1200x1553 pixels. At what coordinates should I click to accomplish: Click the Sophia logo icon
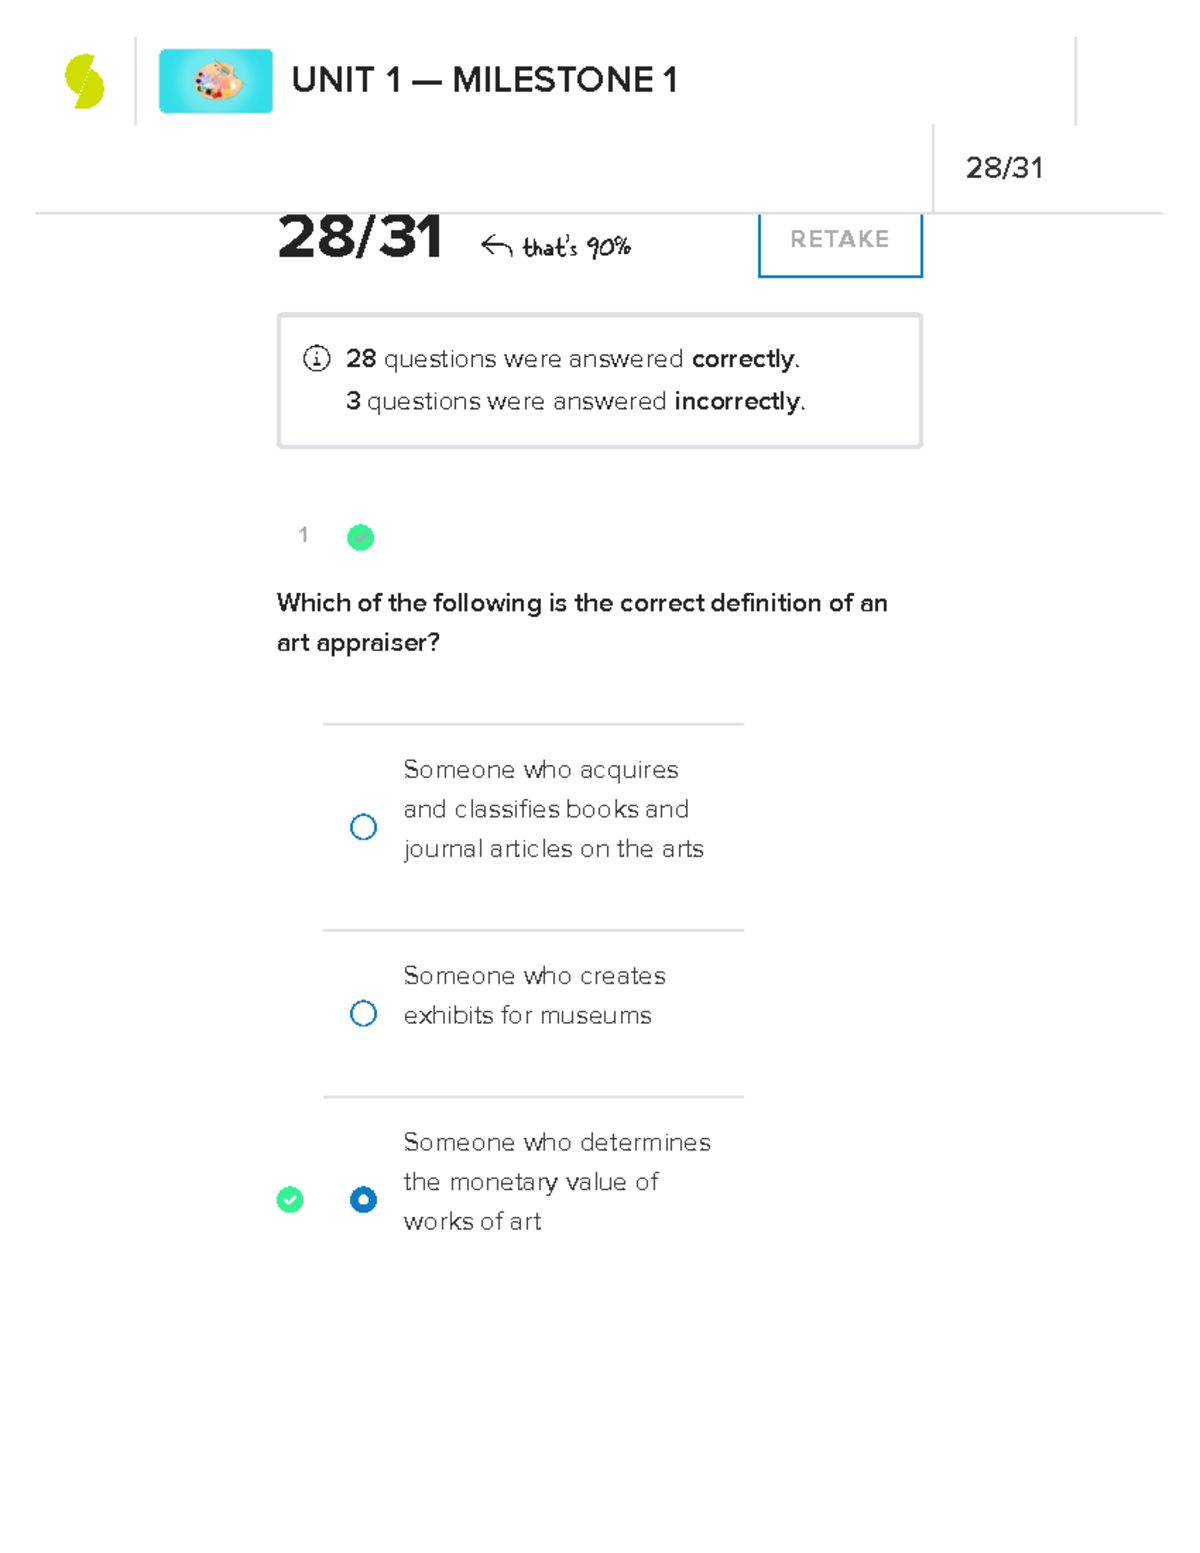tap(85, 81)
